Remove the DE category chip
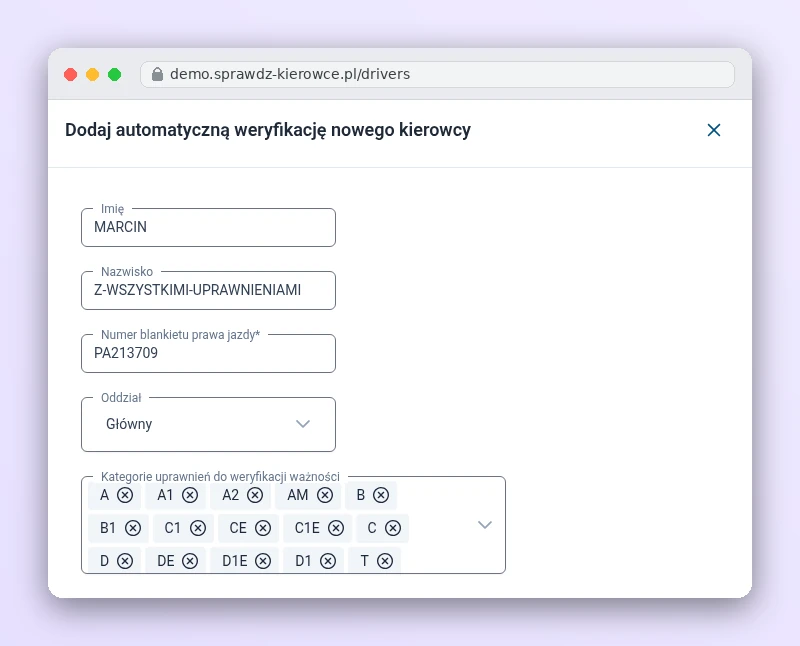 (190, 561)
